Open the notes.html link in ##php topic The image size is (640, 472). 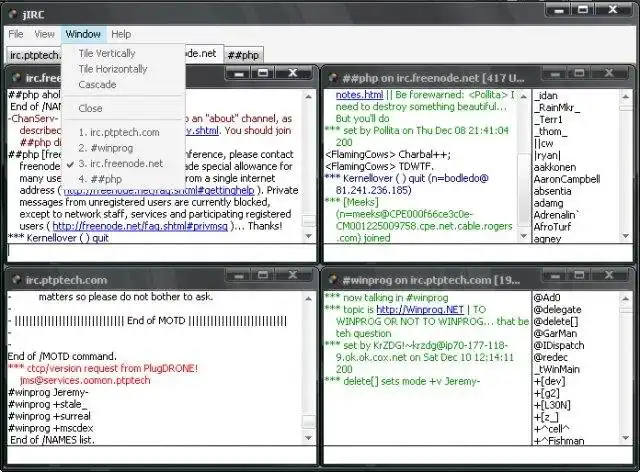click(359, 95)
